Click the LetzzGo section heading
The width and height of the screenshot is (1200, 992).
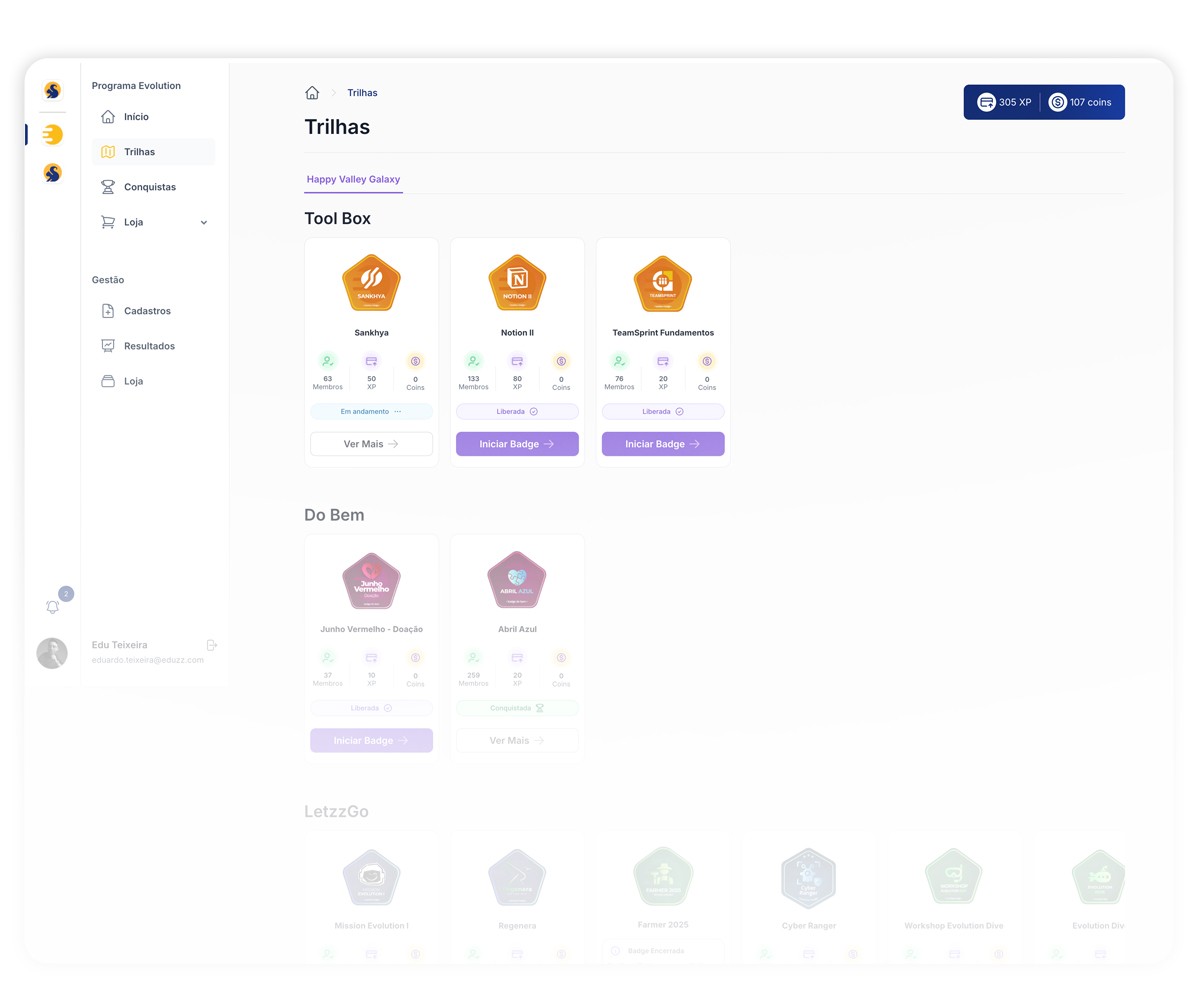click(336, 812)
